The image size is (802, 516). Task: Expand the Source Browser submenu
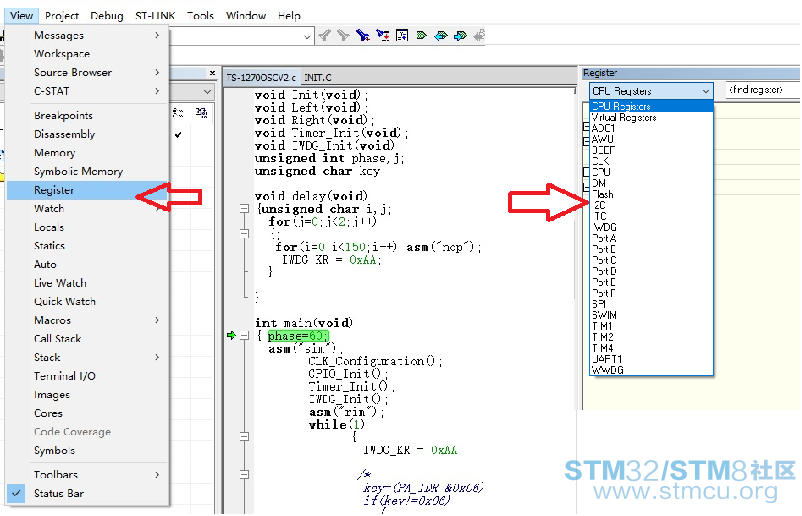(157, 72)
